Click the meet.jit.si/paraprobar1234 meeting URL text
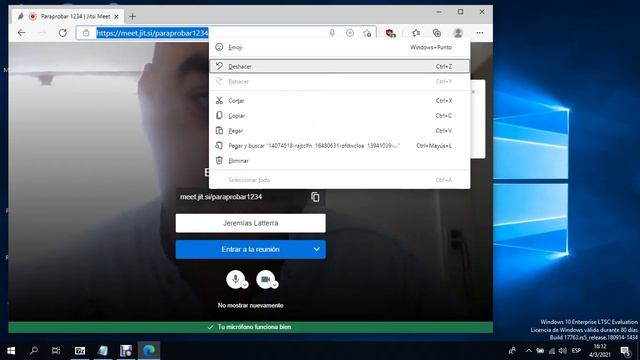This screenshot has width=640, height=360. [x=221, y=197]
